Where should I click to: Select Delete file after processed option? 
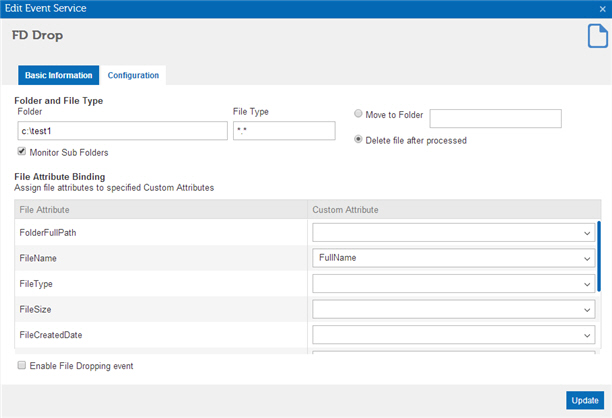point(358,139)
